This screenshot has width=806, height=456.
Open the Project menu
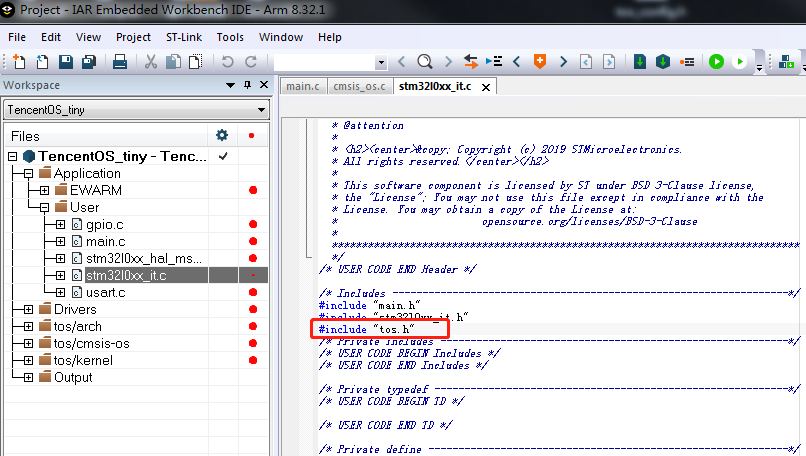pyautogui.click(x=133, y=37)
